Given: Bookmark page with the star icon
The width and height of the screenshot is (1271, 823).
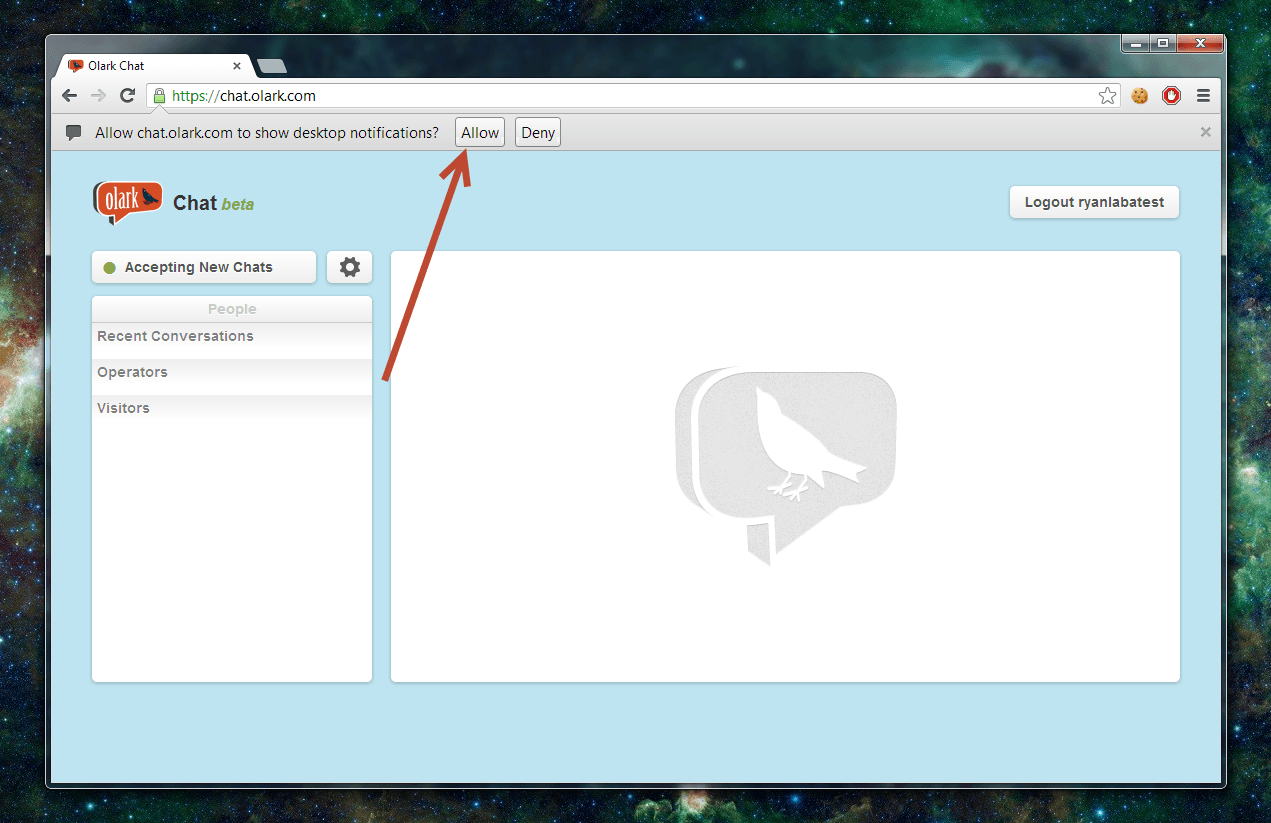Looking at the screenshot, I should click(x=1107, y=96).
